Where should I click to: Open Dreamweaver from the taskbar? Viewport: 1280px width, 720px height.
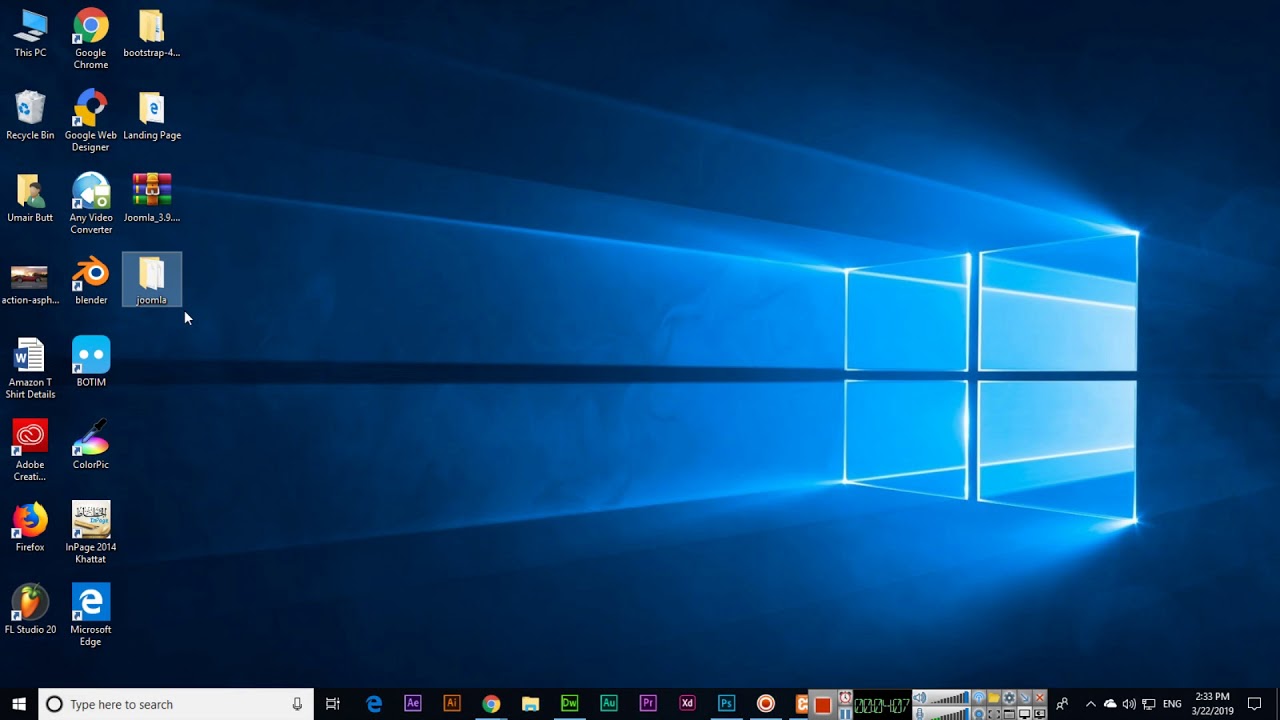coord(569,704)
